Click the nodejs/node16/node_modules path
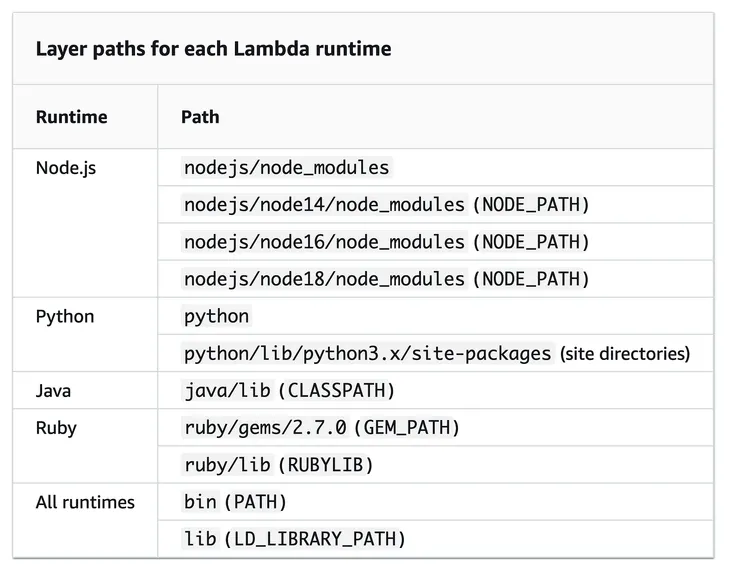The image size is (740, 565). tap(325, 242)
